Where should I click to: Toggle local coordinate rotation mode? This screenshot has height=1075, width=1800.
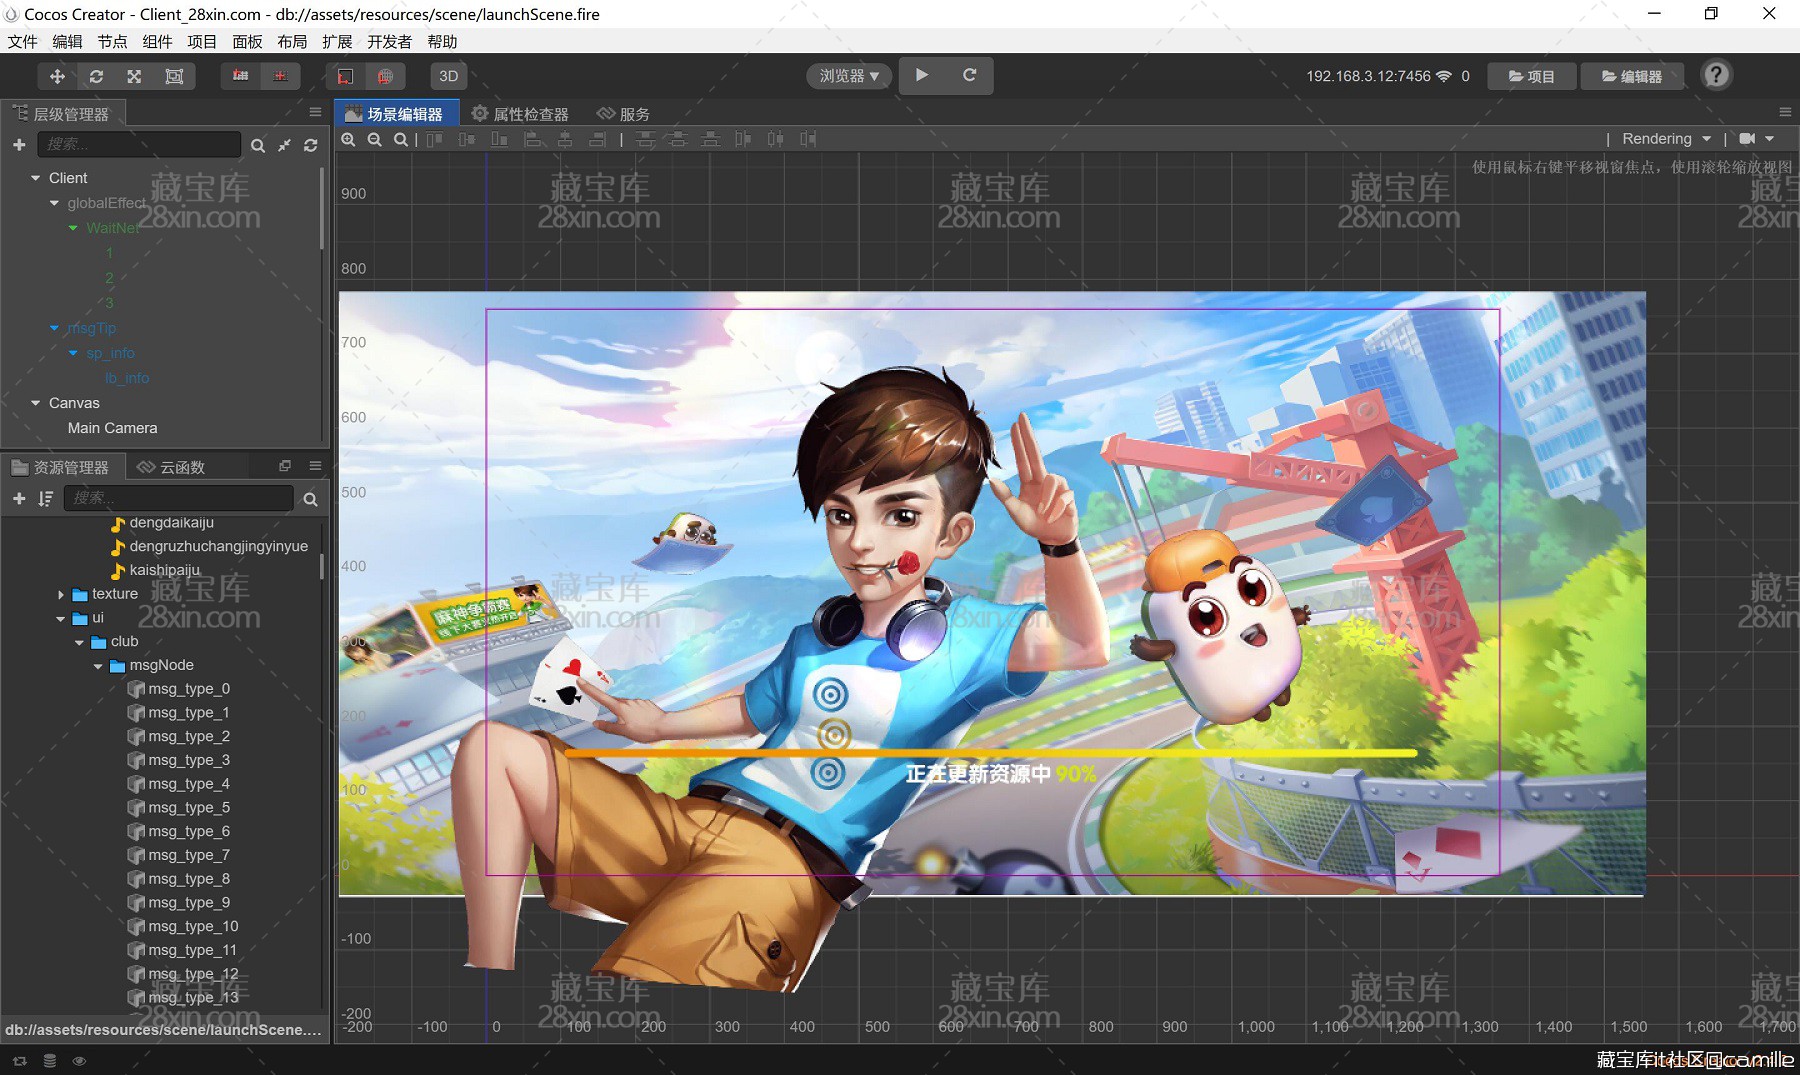tap(345, 76)
